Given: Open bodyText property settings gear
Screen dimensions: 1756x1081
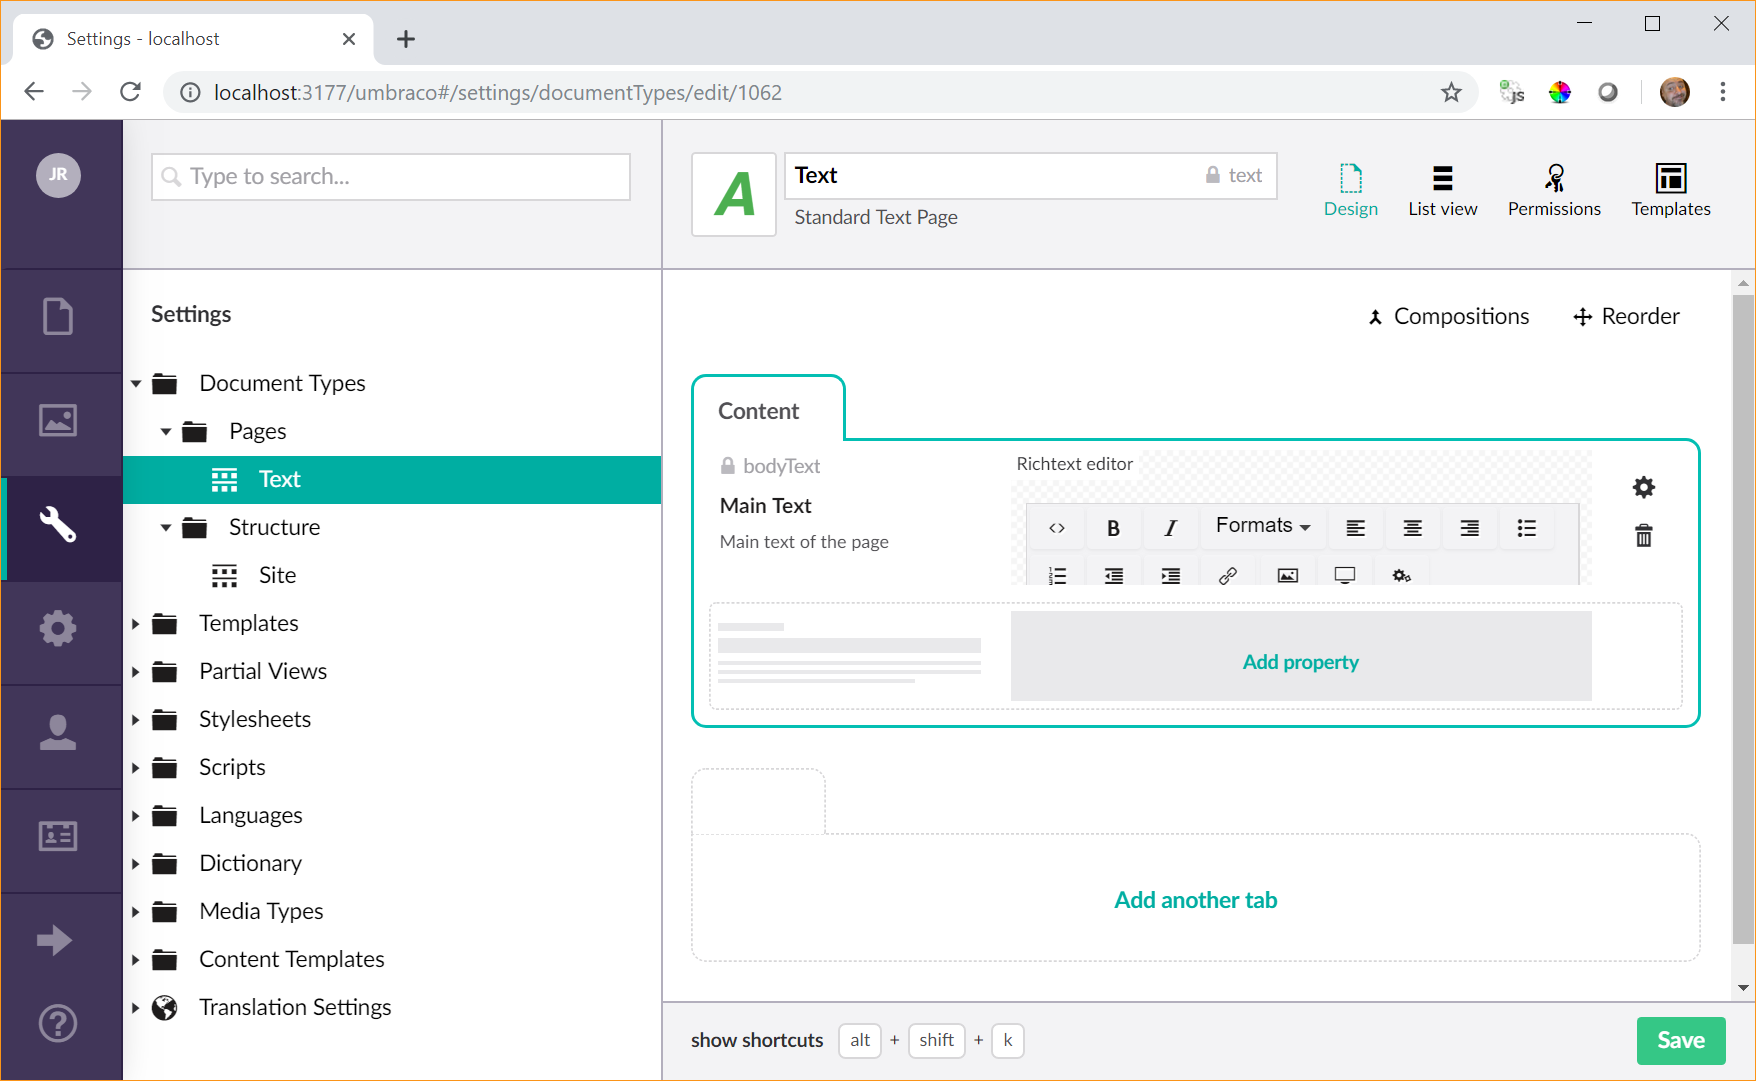Looking at the screenshot, I should [1644, 487].
